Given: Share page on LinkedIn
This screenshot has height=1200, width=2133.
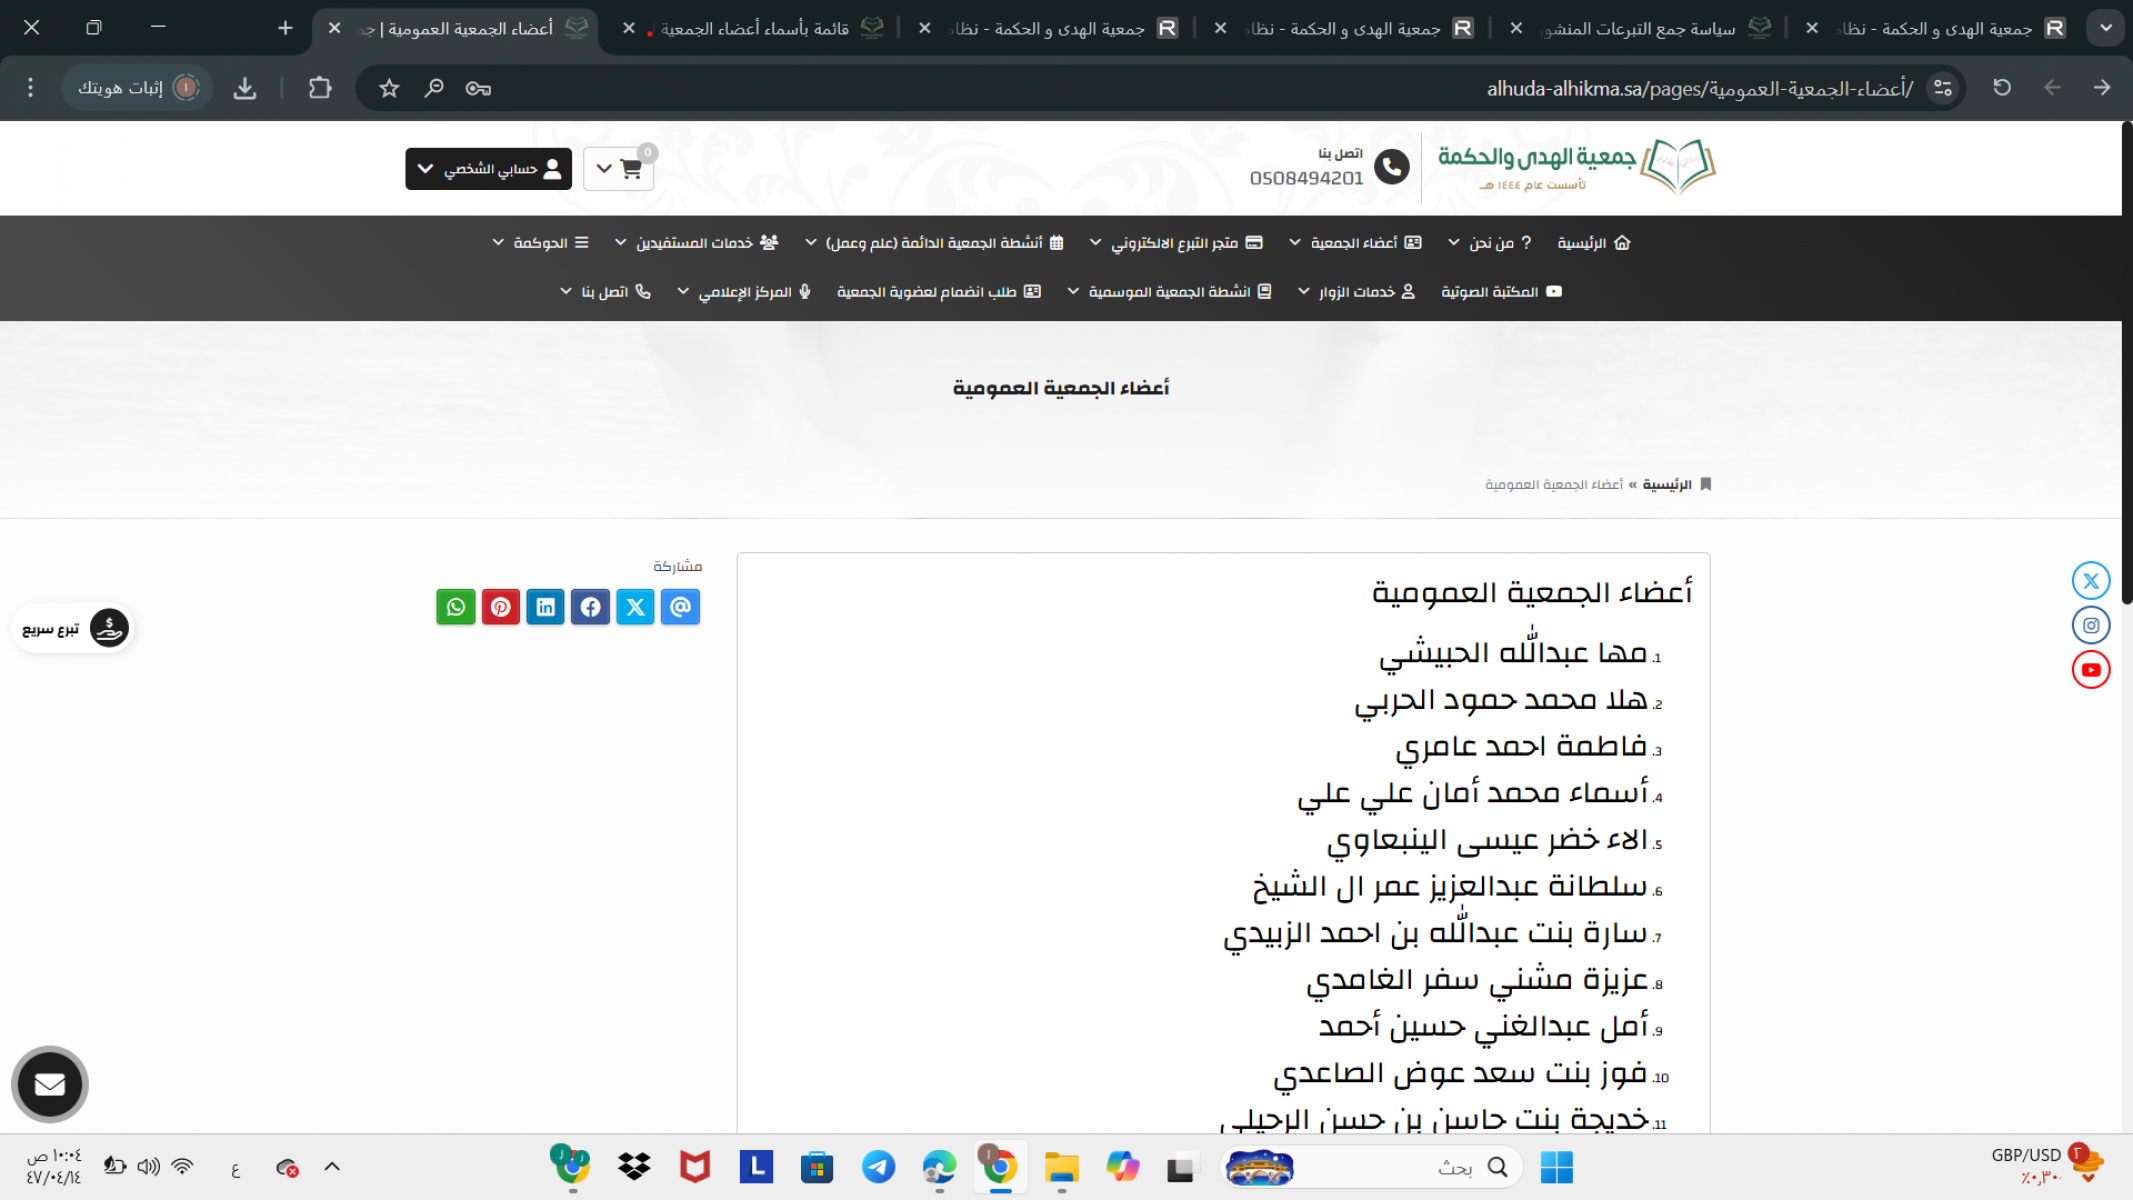Looking at the screenshot, I should (546, 607).
